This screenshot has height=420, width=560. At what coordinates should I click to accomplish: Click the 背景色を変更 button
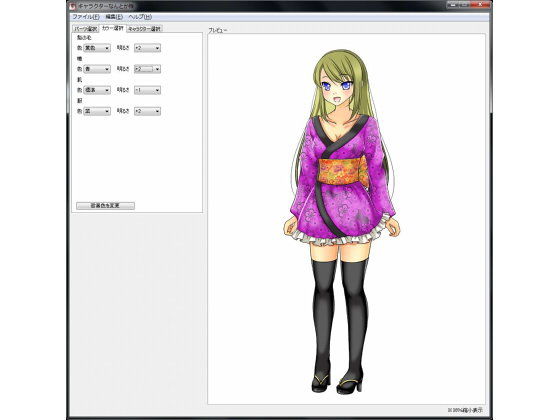[x=105, y=206]
